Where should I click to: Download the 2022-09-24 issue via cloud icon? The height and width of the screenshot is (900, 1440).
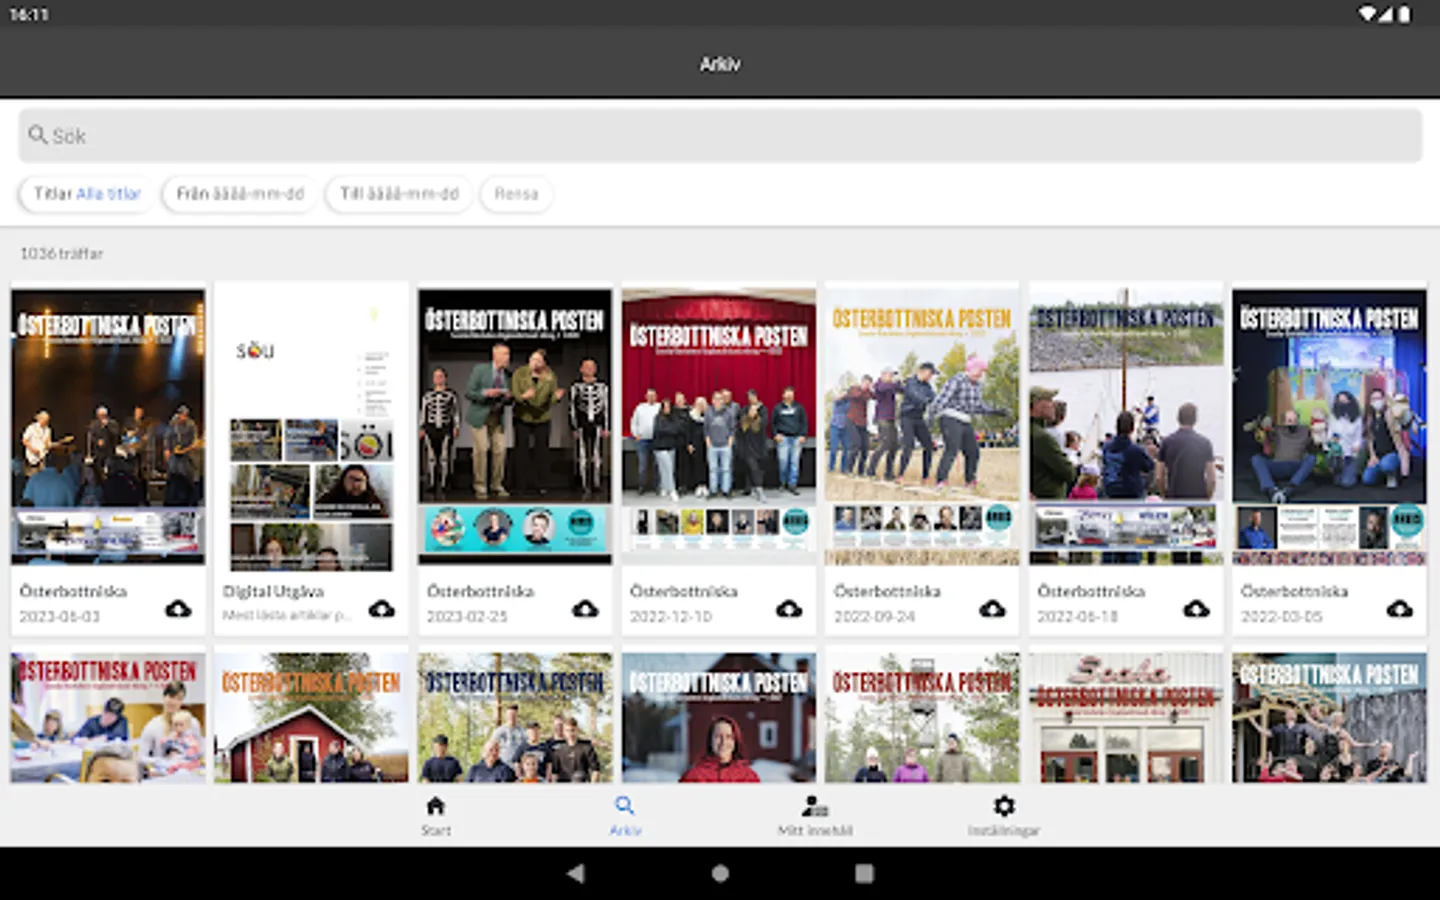pyautogui.click(x=992, y=608)
